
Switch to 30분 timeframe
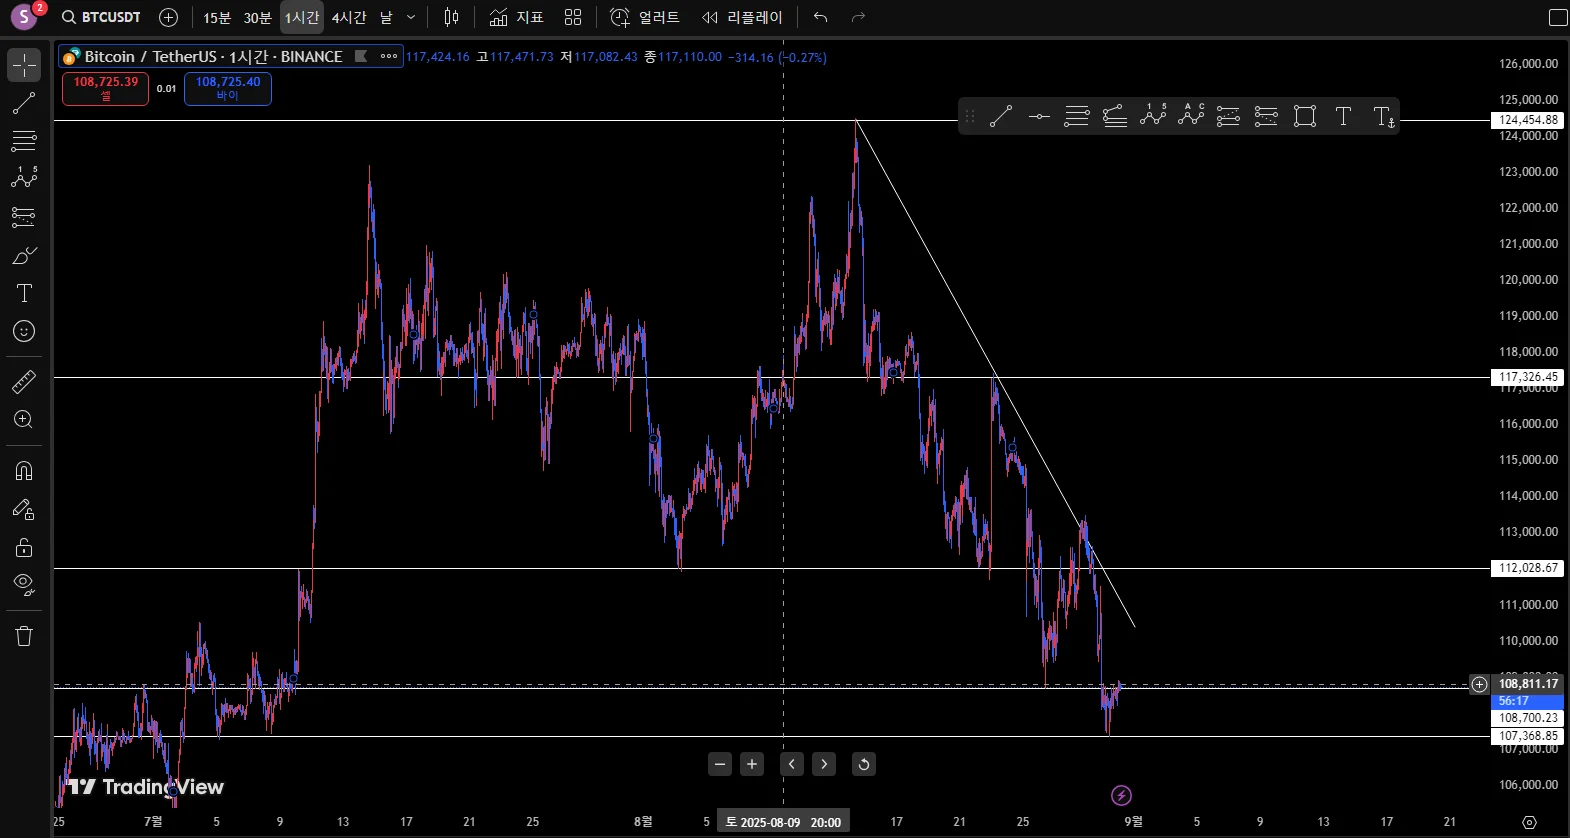[x=258, y=17]
